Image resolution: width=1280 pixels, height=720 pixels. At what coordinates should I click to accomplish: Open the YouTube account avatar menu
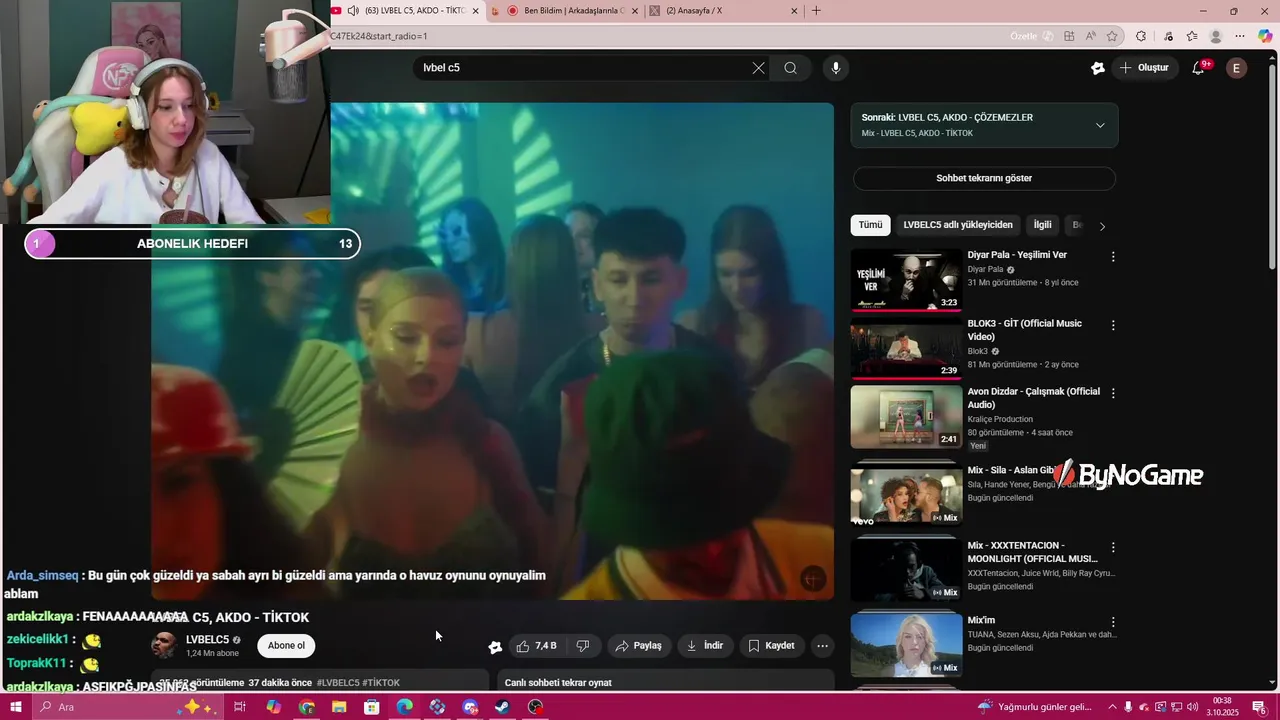(1237, 68)
